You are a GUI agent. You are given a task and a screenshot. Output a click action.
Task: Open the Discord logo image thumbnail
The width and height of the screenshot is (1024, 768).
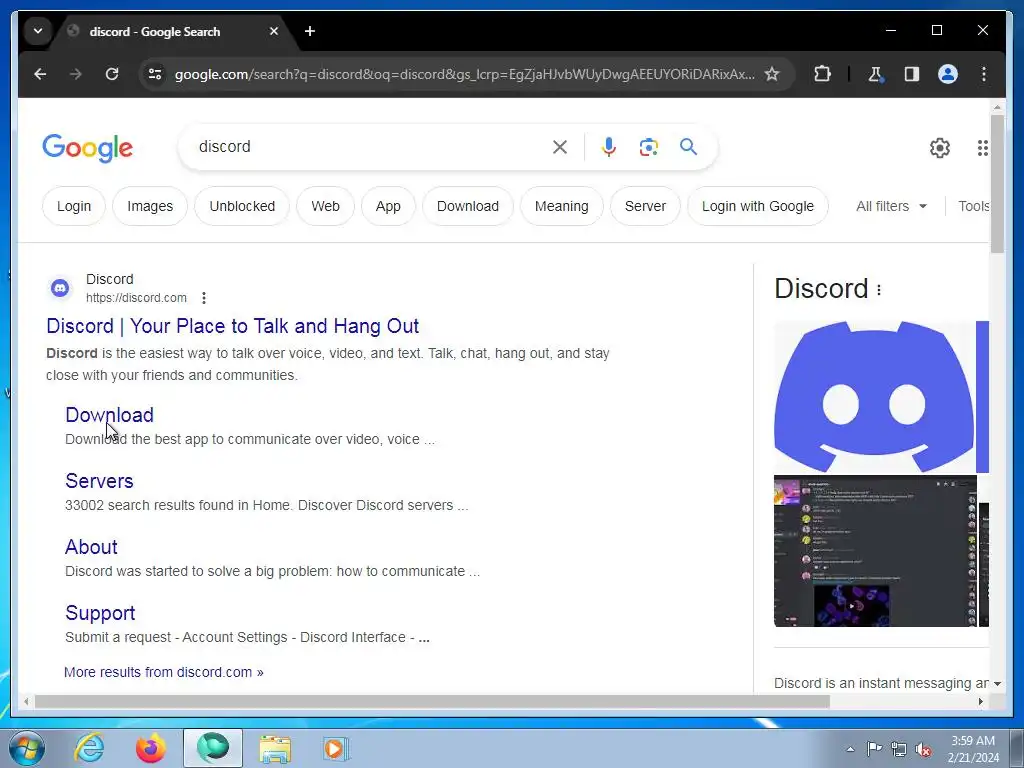874,397
